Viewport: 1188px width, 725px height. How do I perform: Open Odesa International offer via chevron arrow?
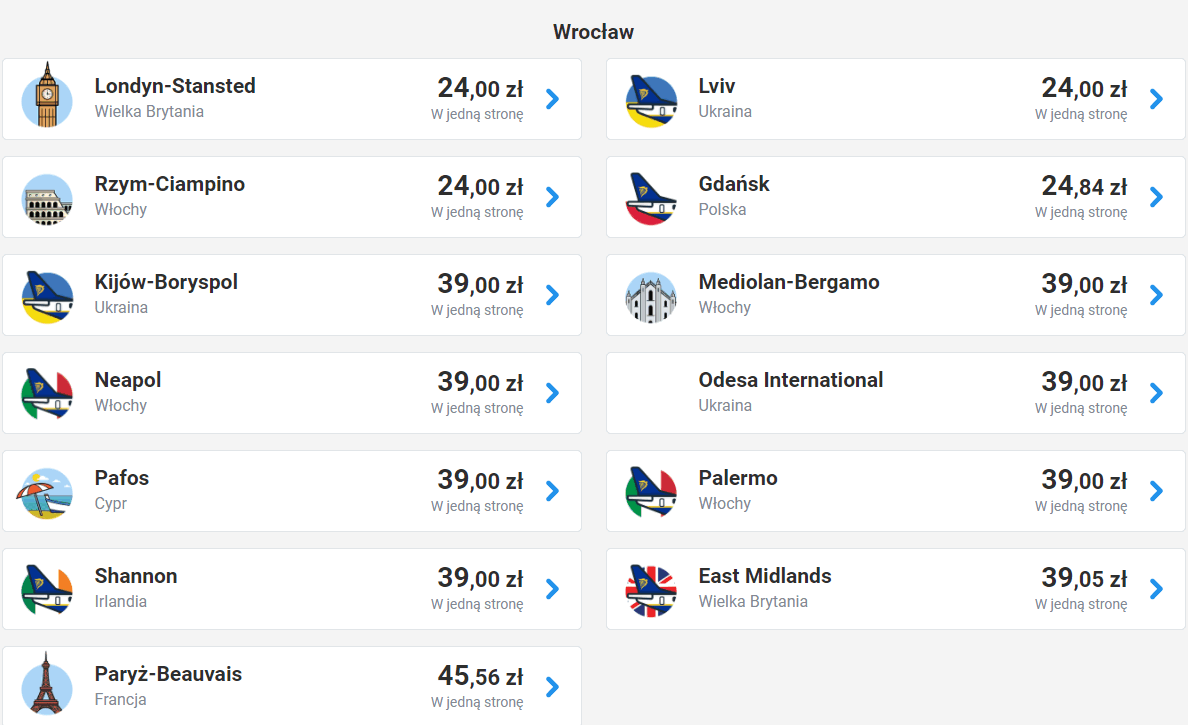point(1156,393)
